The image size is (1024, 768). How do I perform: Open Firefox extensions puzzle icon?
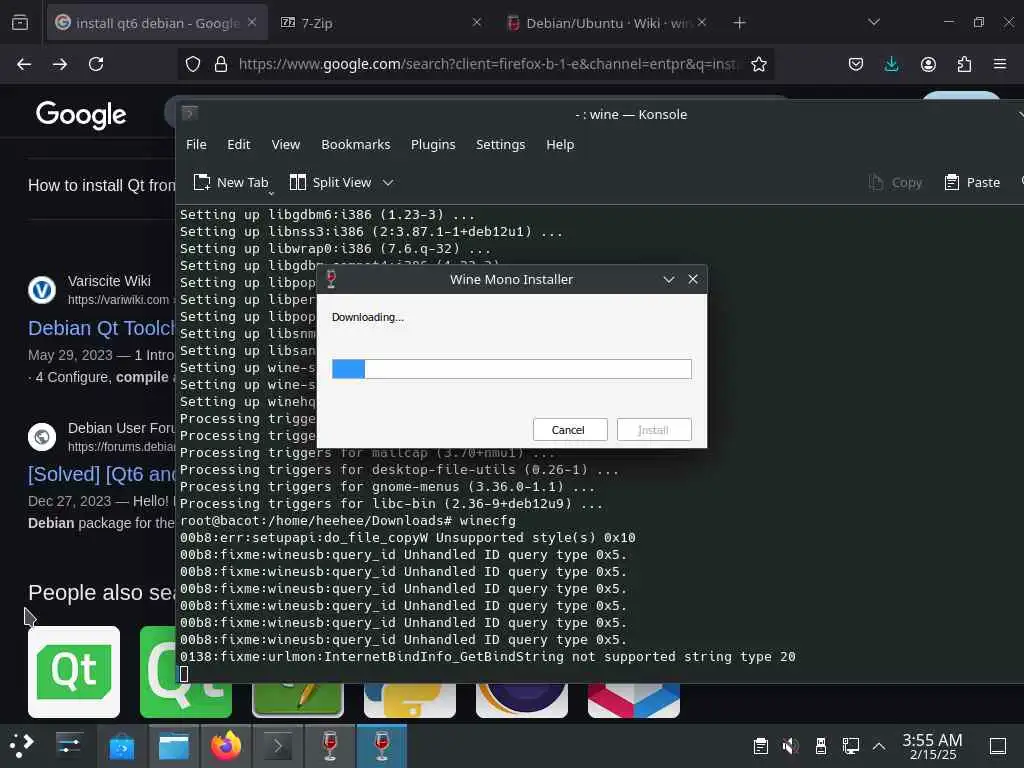(x=964, y=64)
